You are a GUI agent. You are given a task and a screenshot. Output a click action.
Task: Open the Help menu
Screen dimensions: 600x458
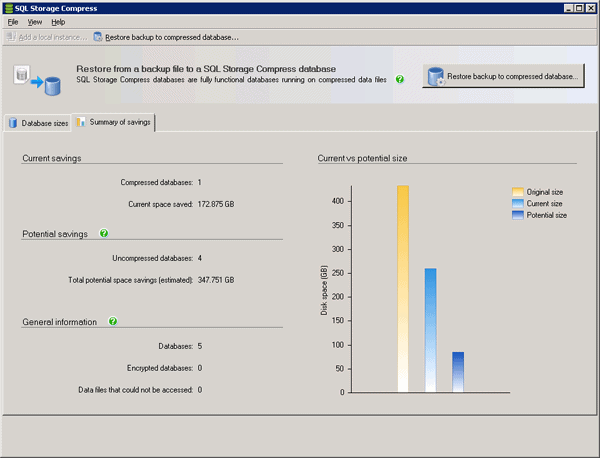point(58,22)
